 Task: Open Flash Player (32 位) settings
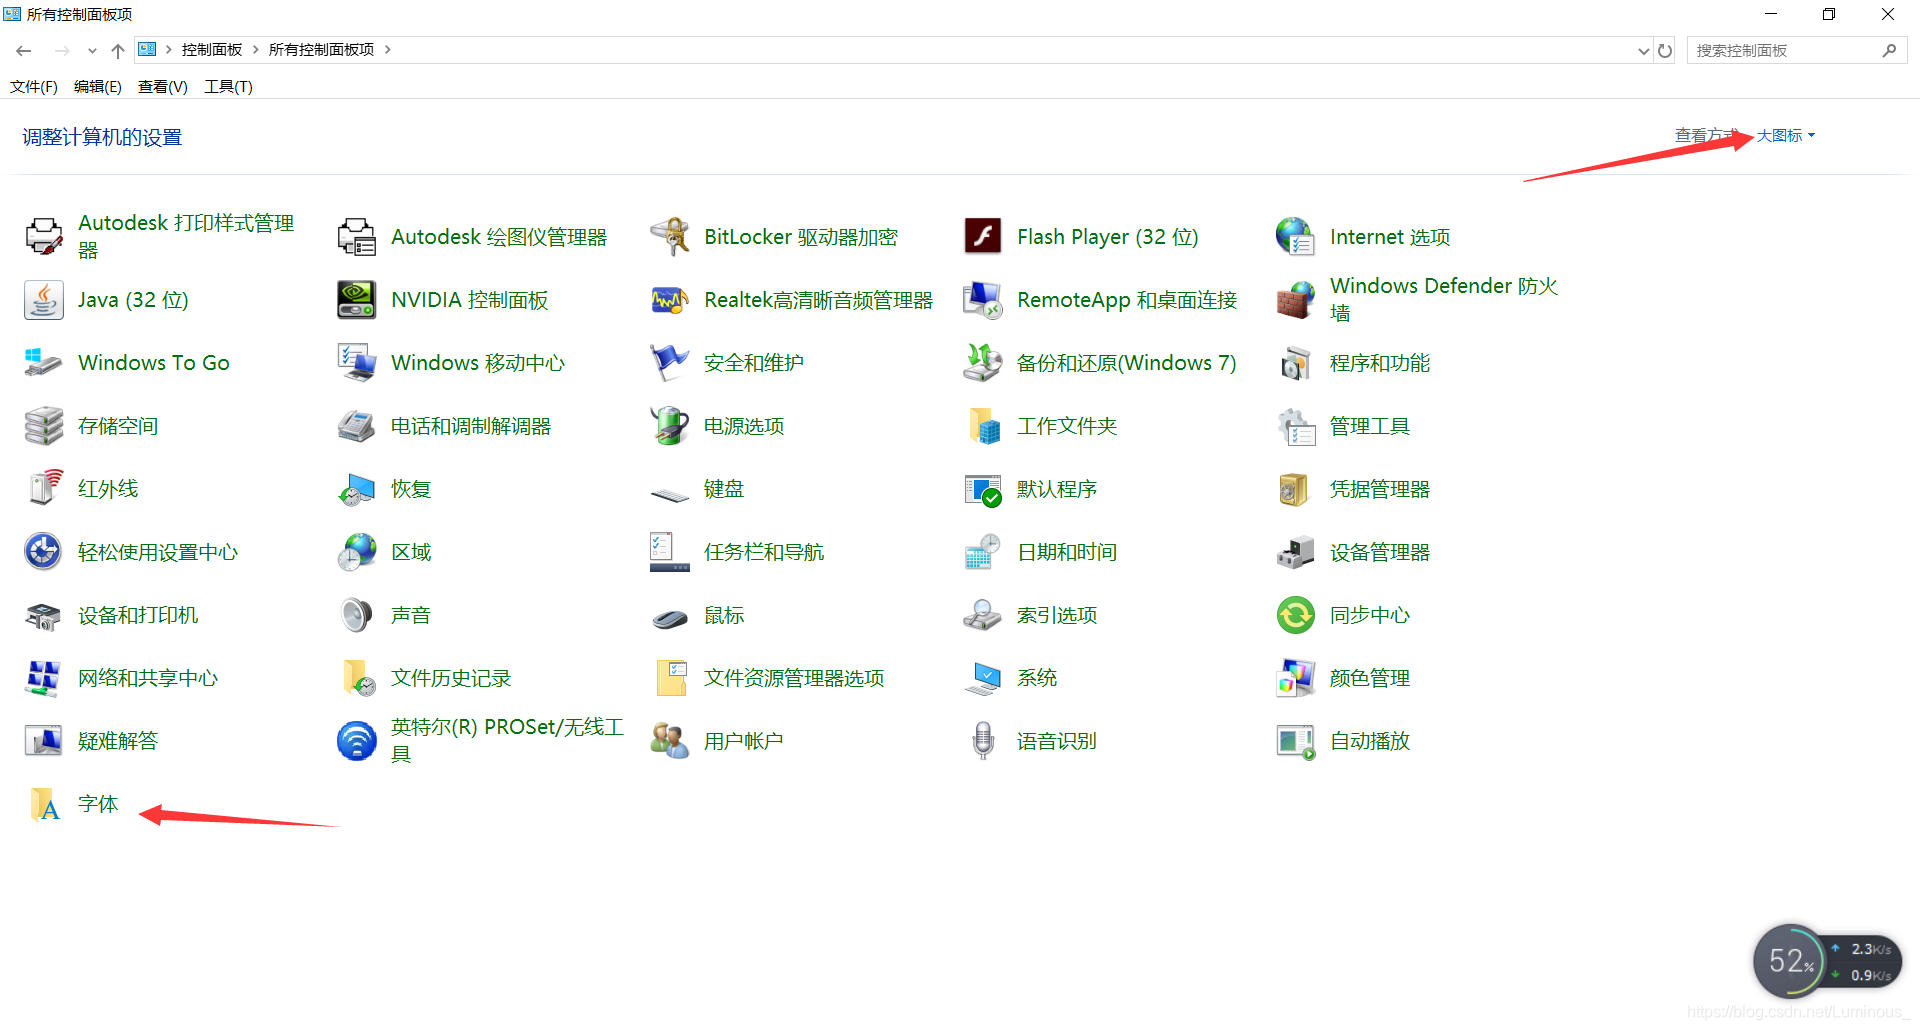[x=1105, y=236]
